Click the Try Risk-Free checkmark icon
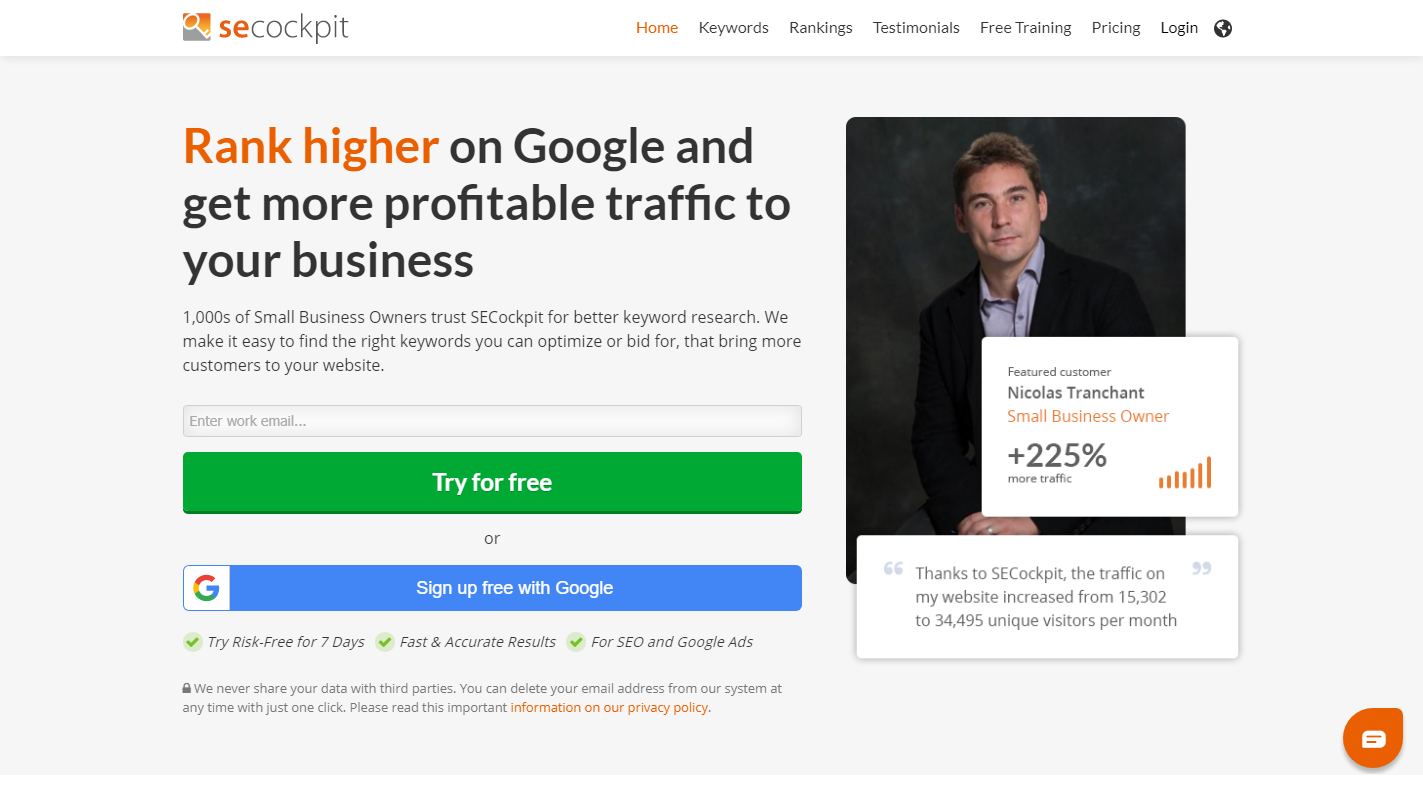The height and width of the screenshot is (789, 1423). point(192,642)
